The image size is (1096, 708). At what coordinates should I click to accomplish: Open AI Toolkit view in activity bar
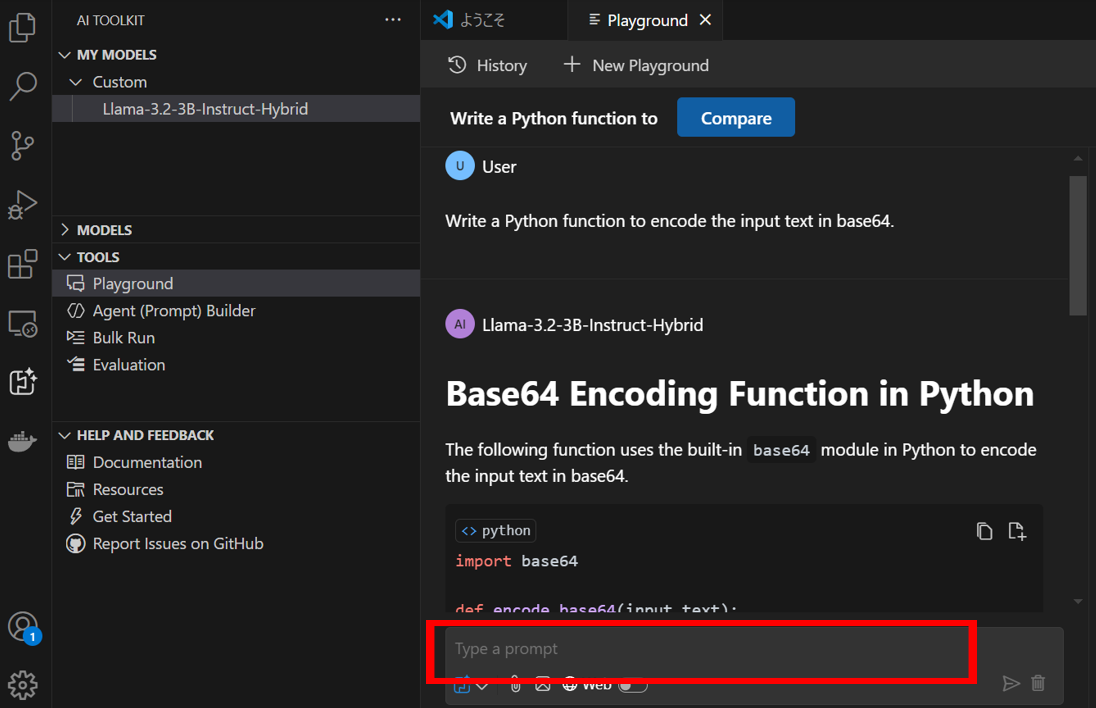(22, 382)
